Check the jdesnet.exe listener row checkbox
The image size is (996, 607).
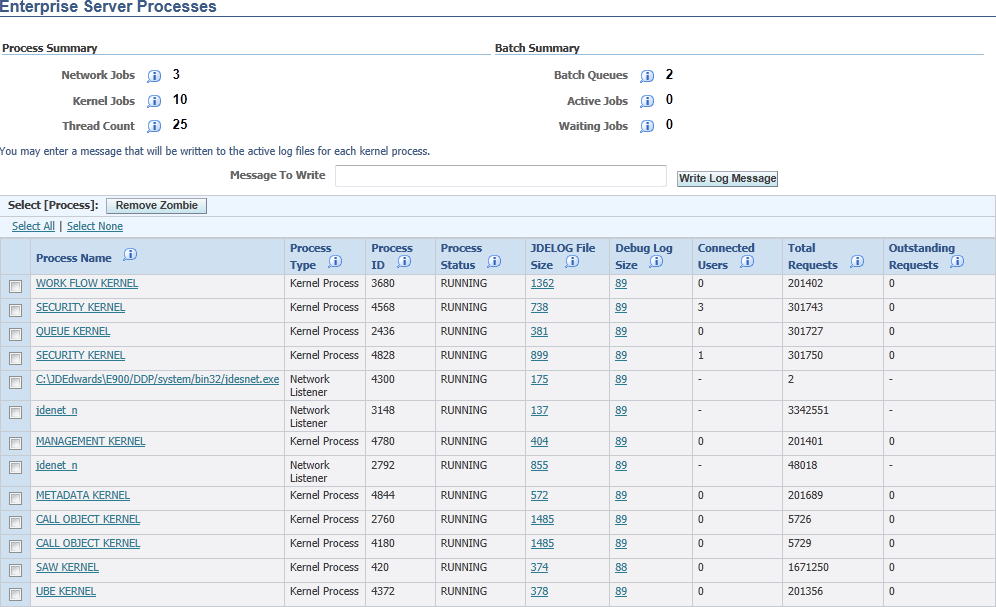(15, 383)
